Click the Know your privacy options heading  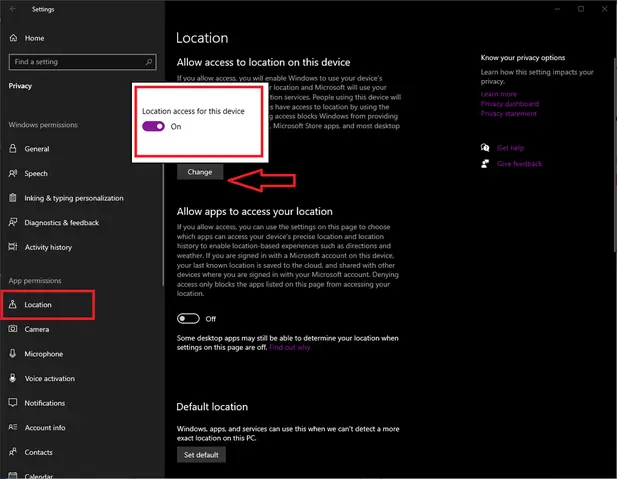[523, 57]
